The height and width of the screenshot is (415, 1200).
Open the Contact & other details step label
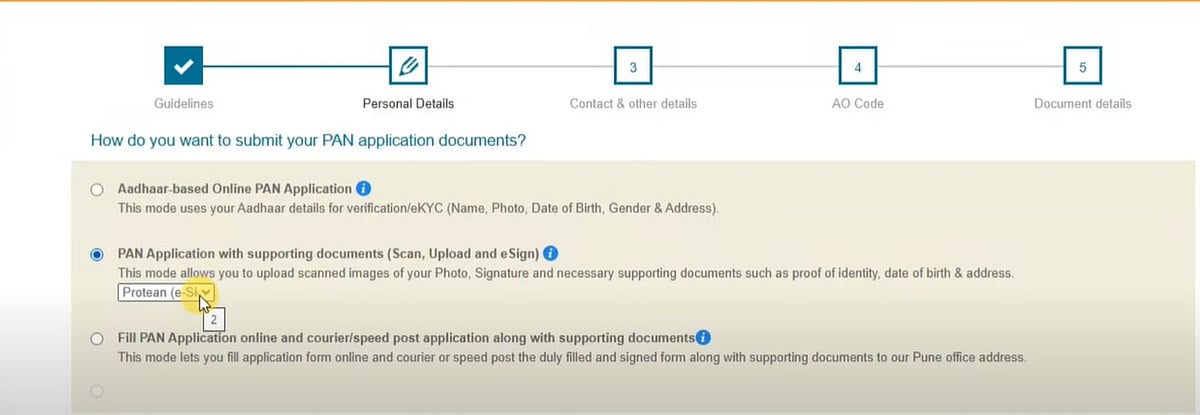633,103
